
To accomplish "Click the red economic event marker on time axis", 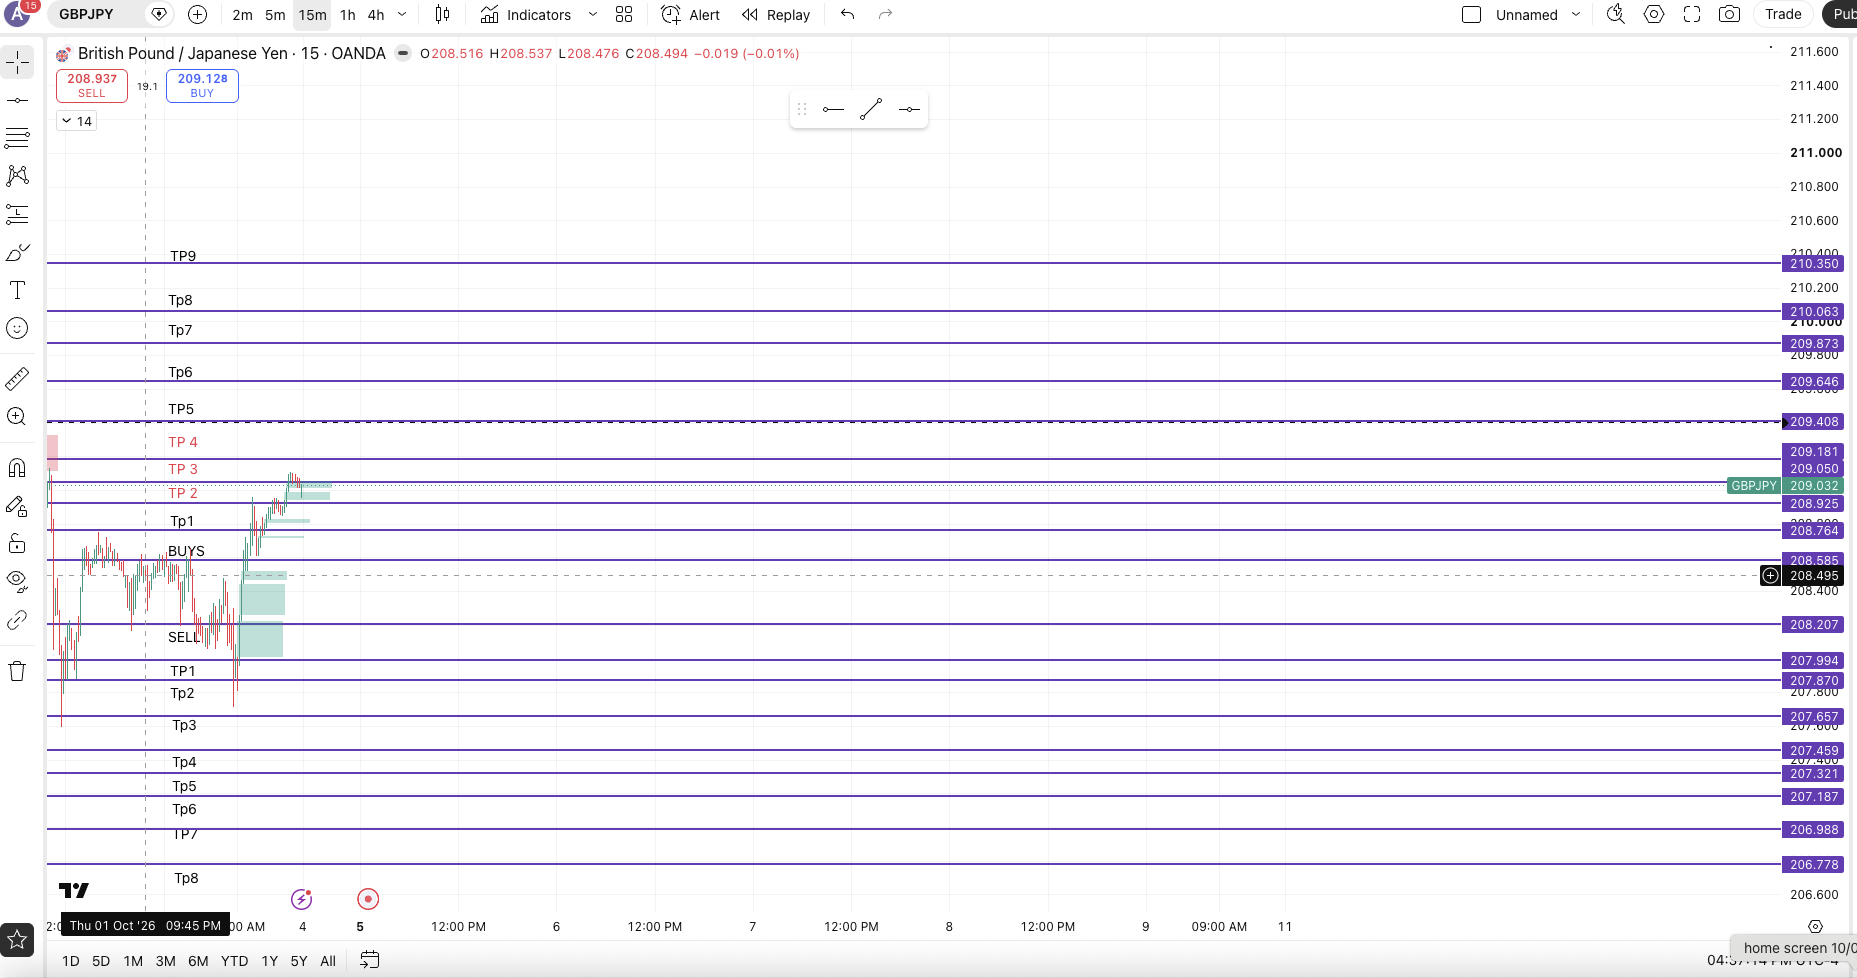I will (368, 899).
